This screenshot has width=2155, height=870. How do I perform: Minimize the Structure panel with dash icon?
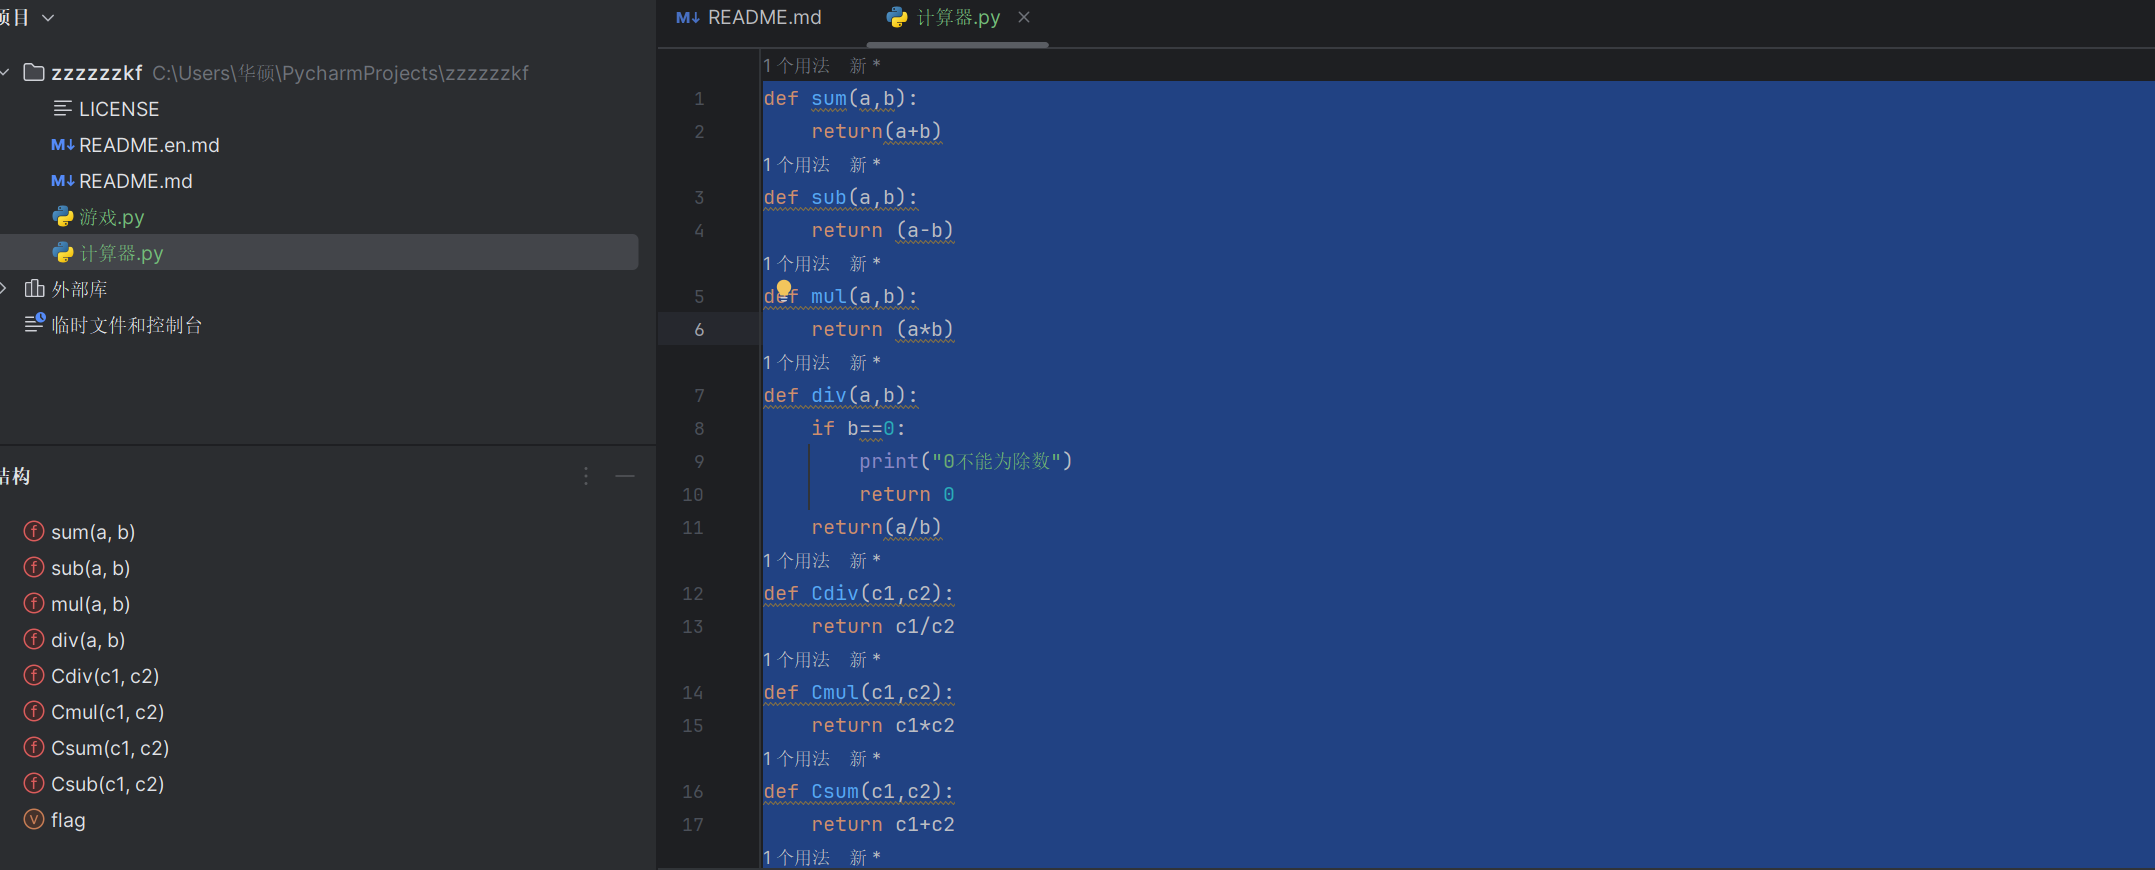coord(625,477)
